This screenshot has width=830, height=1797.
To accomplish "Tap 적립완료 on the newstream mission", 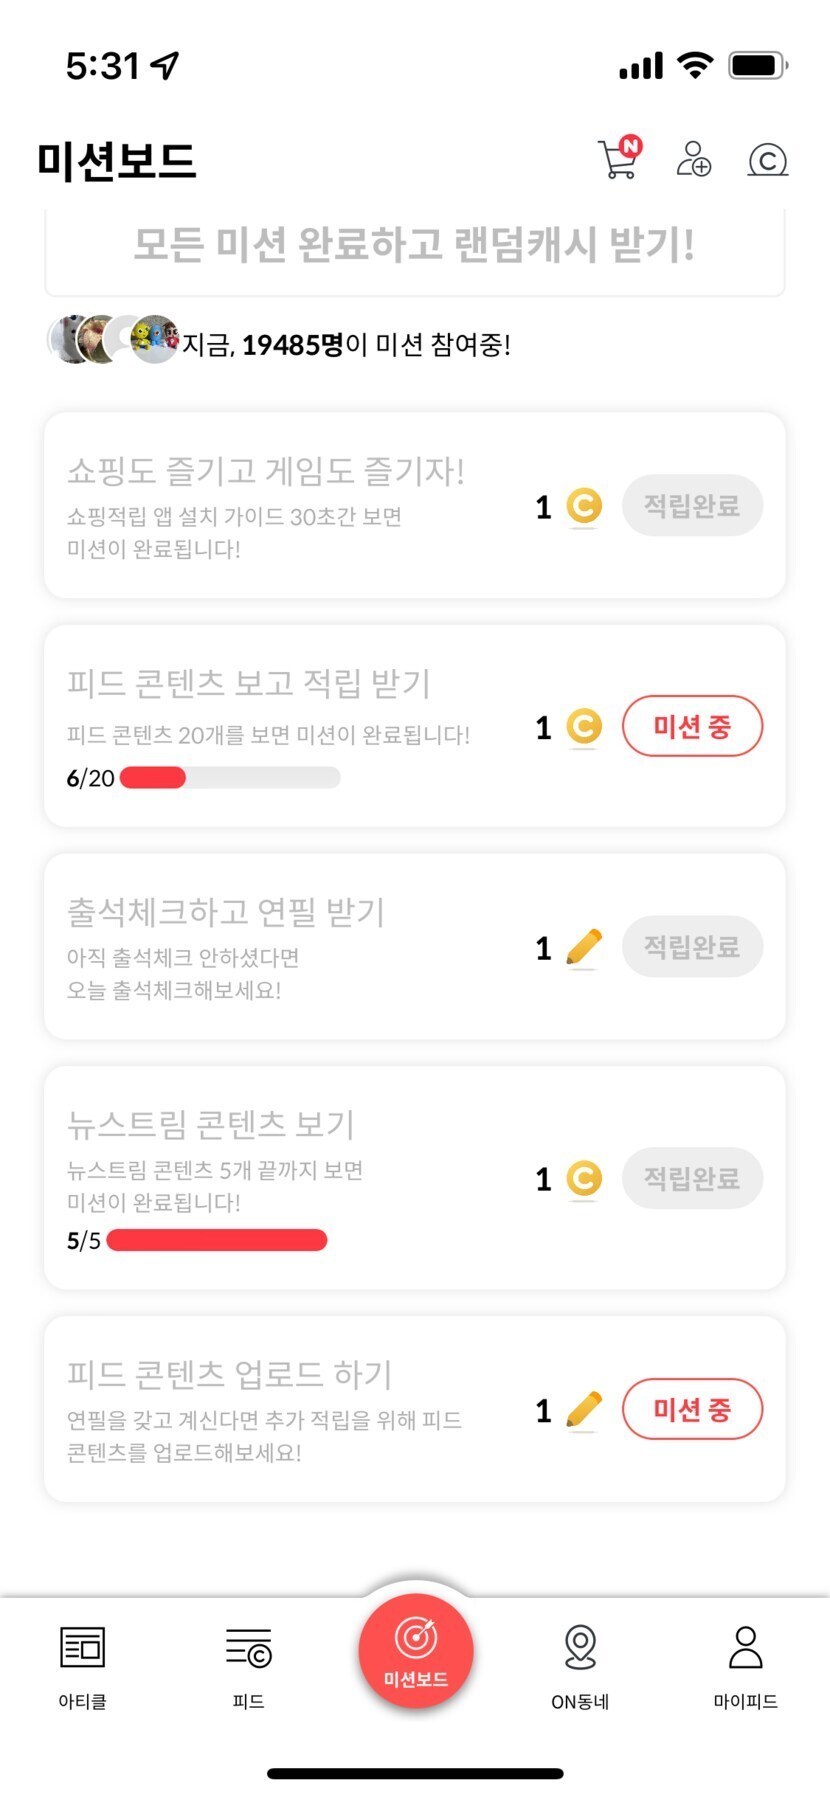I will (x=692, y=1178).
